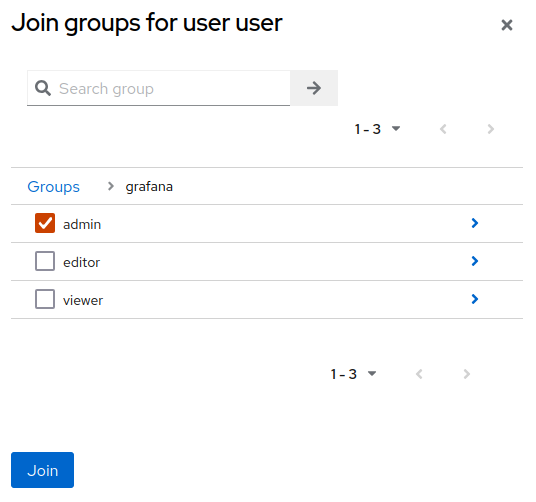Submit group search with arrow button
This screenshot has height=502, width=536.
click(314, 88)
